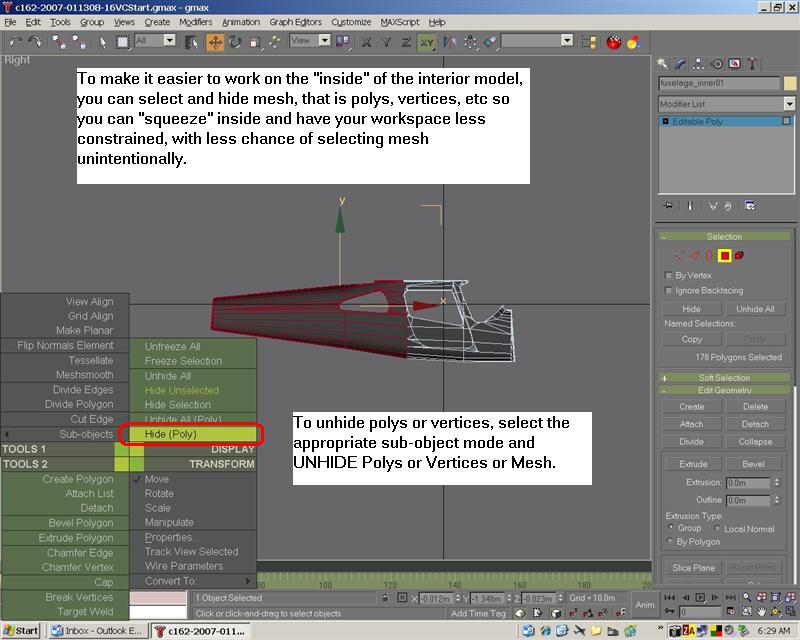The image size is (800, 640).
Task: Choose Hide (Poly) in quad menu
Action: (193, 434)
